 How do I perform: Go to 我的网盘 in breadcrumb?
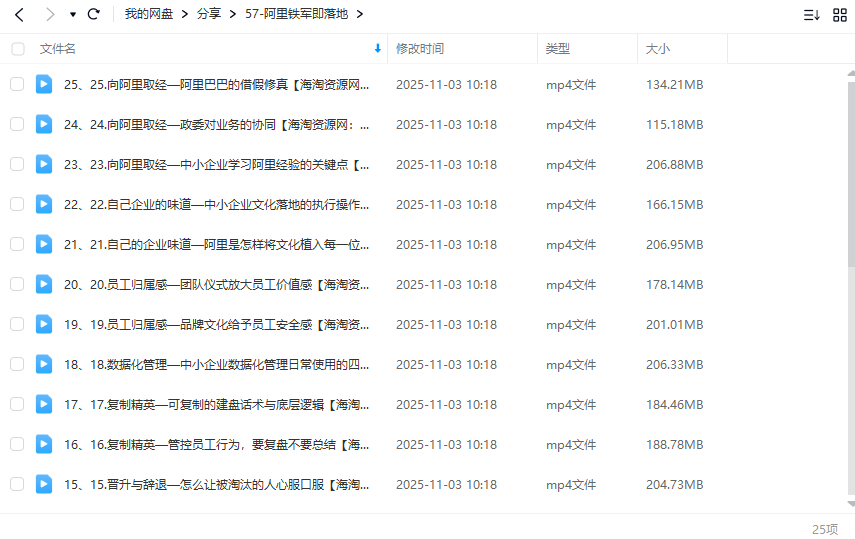point(149,15)
